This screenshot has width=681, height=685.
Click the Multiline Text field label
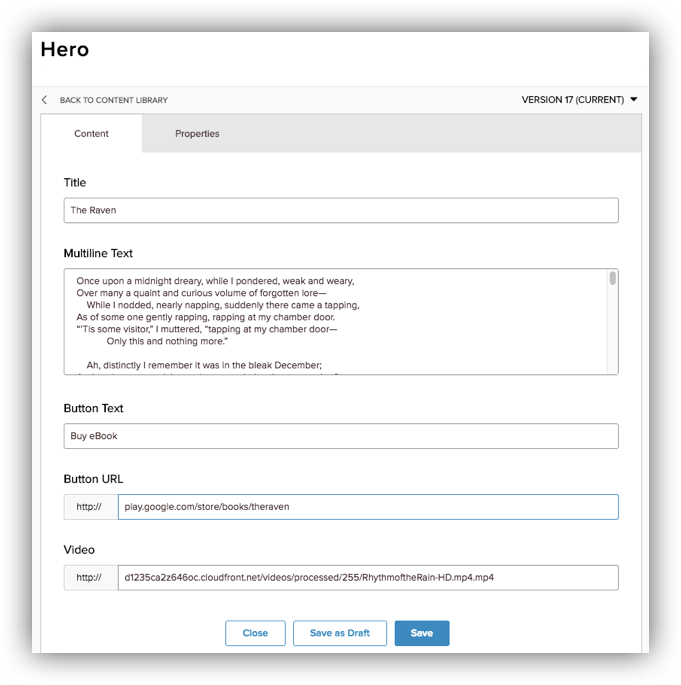(x=98, y=254)
